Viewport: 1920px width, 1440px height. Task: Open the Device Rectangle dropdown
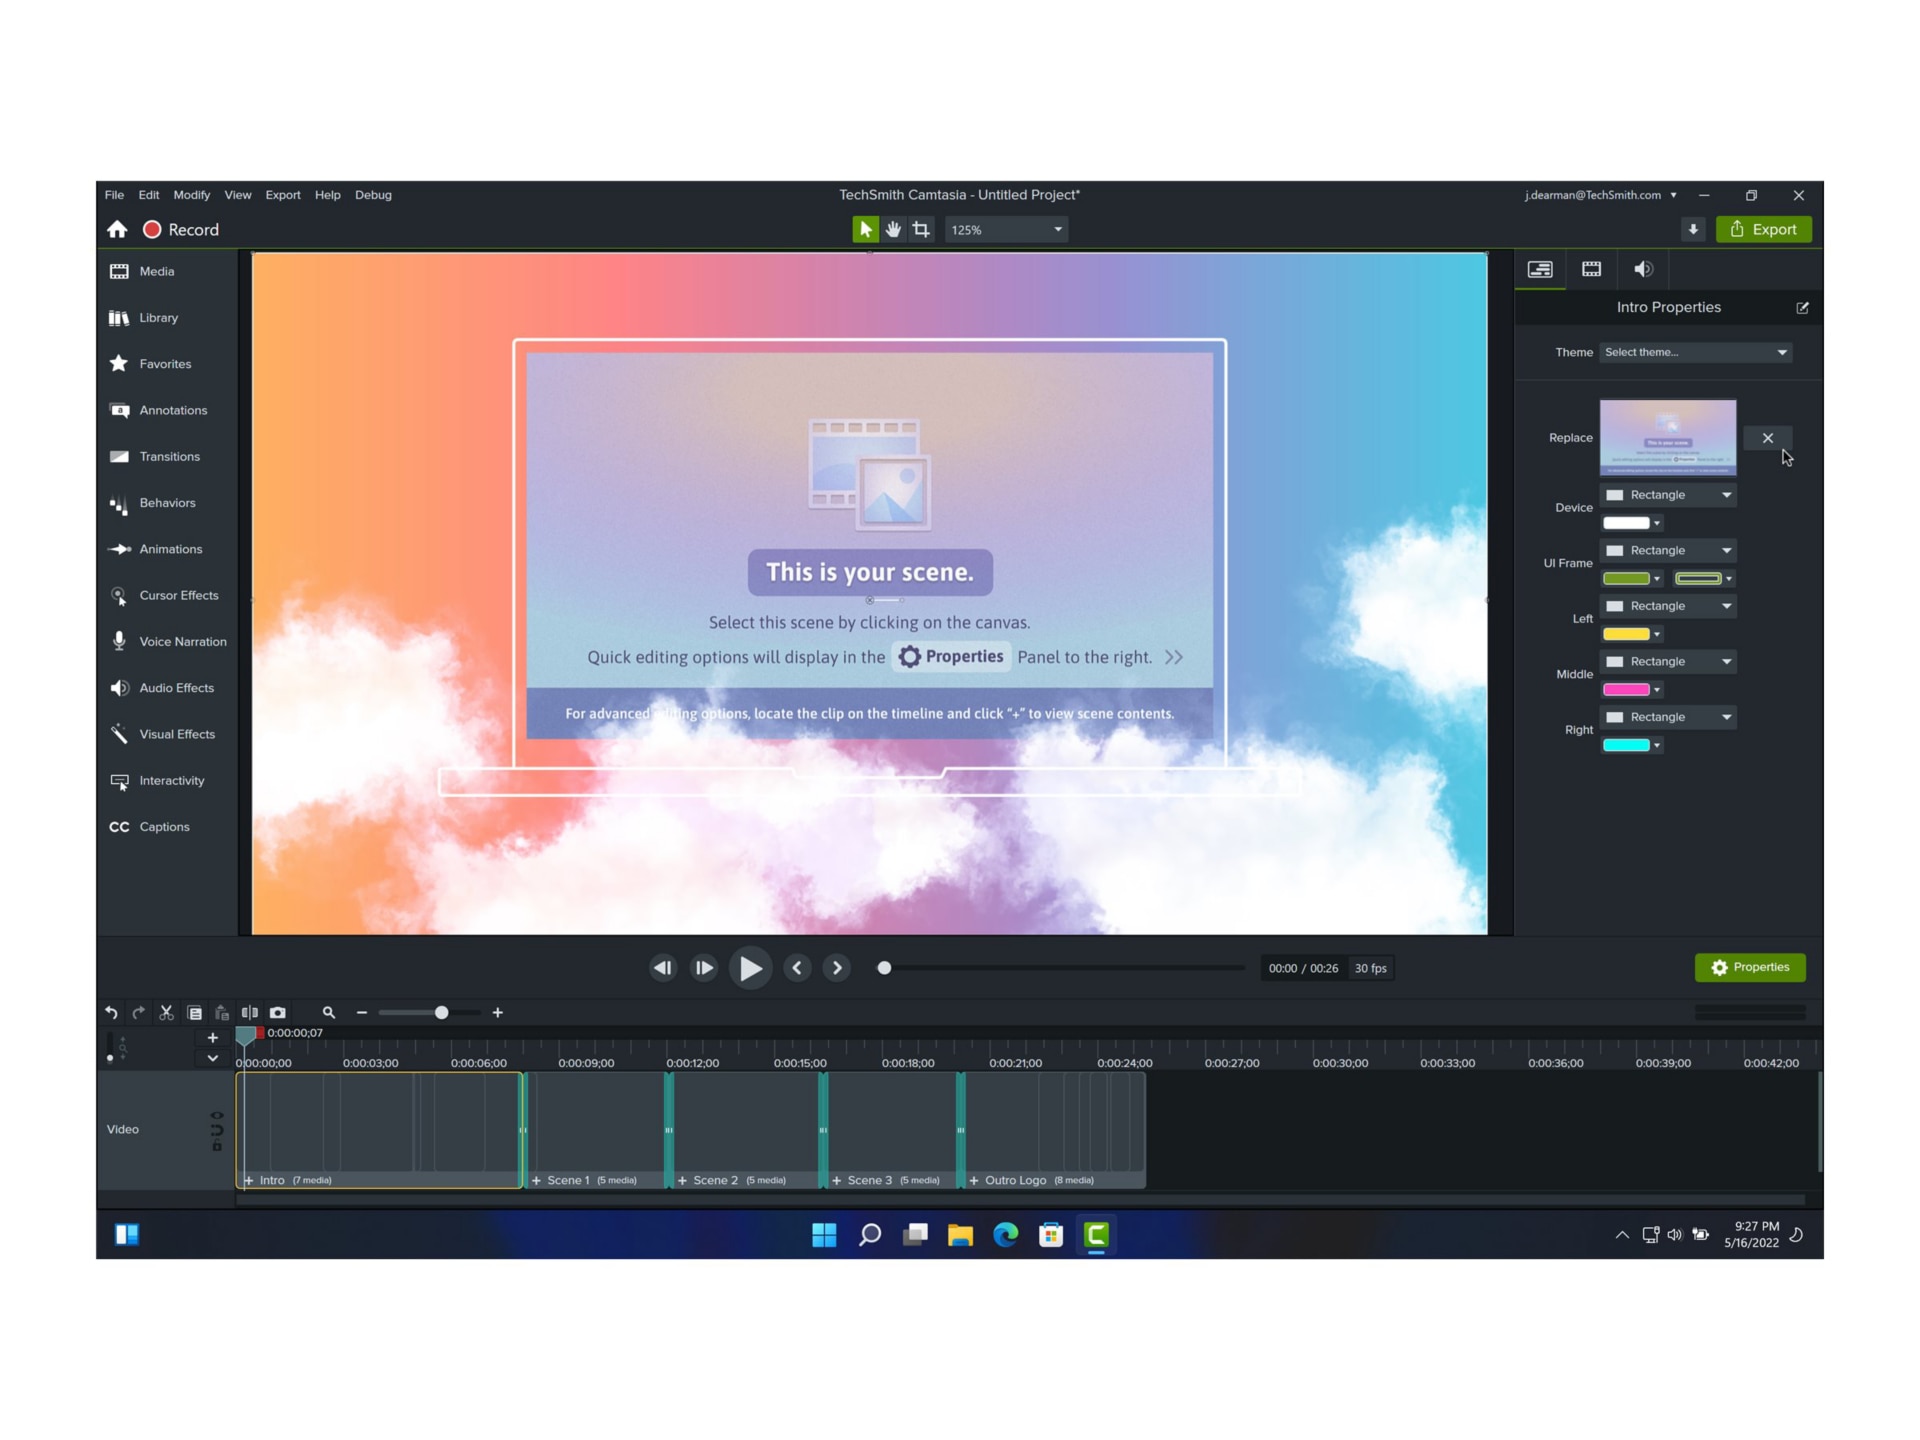pyautogui.click(x=1667, y=494)
